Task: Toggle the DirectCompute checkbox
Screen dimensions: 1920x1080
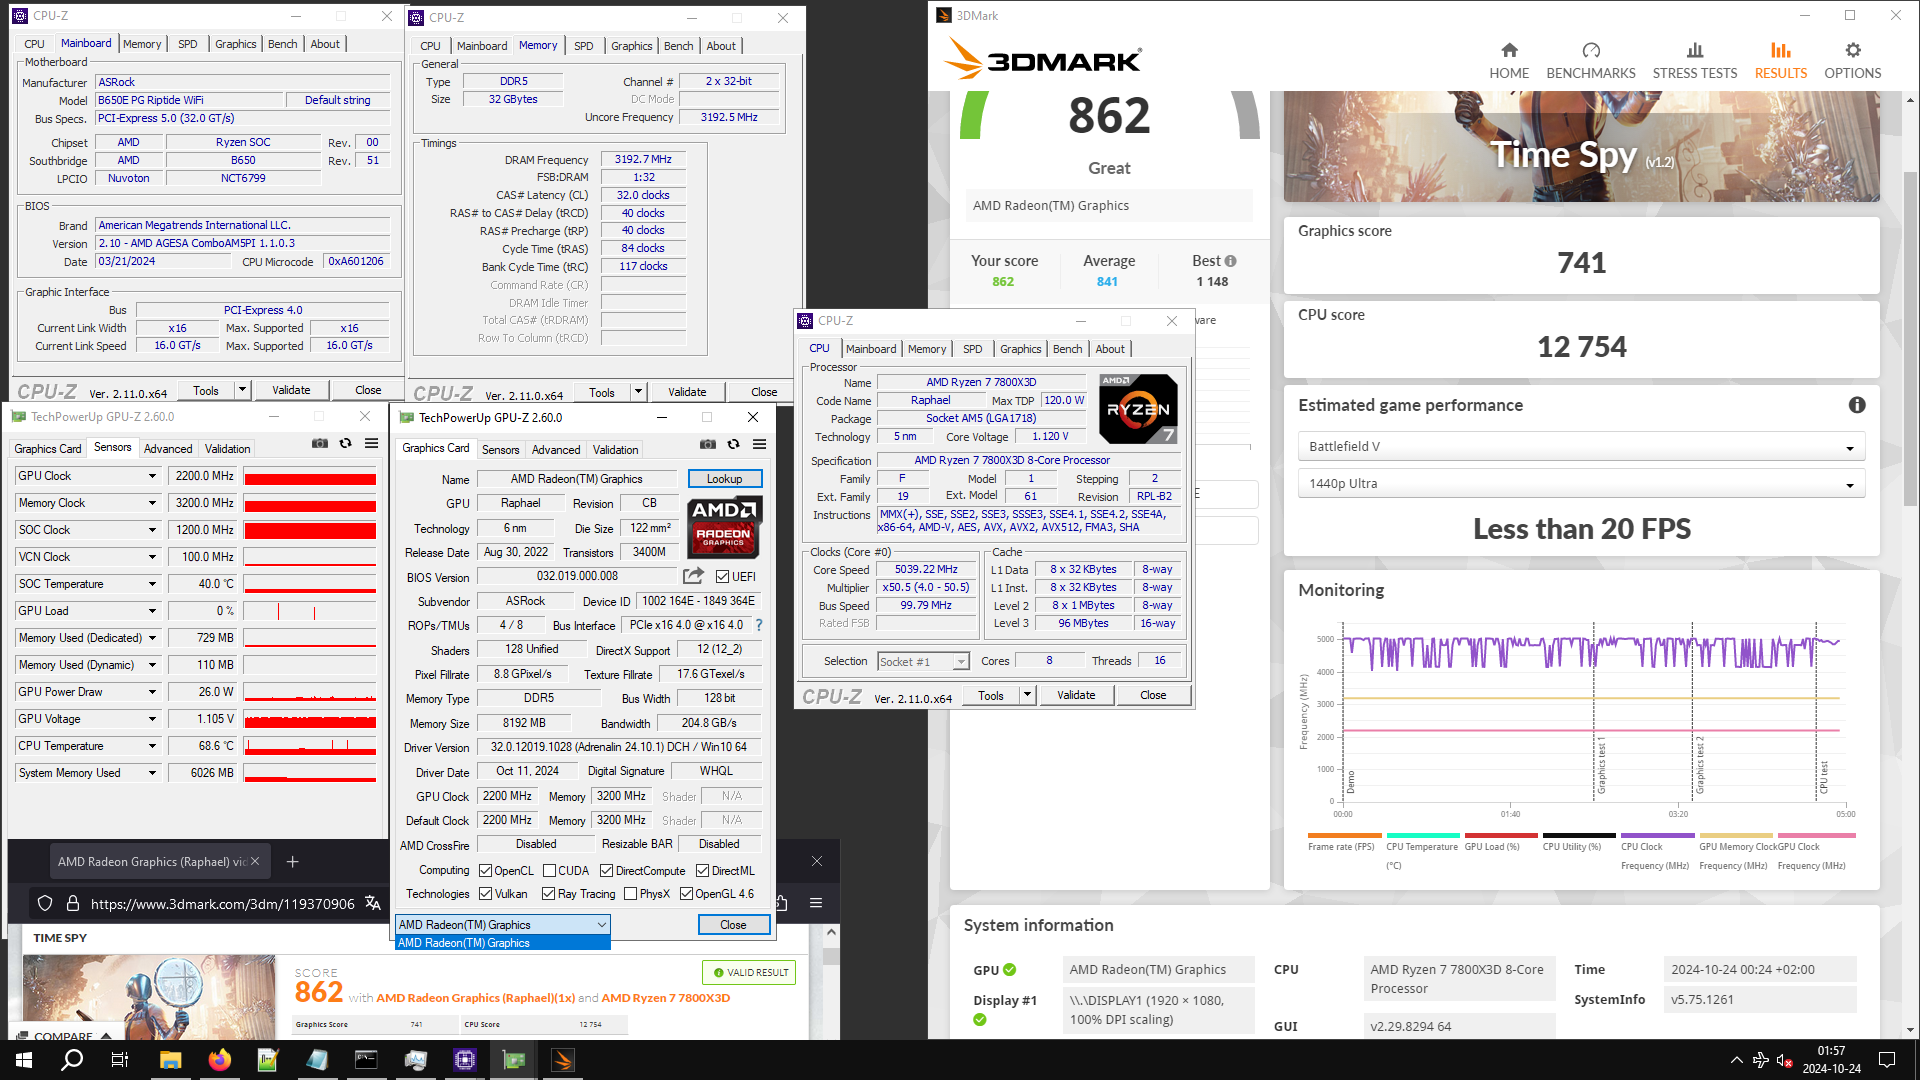Action: click(606, 871)
